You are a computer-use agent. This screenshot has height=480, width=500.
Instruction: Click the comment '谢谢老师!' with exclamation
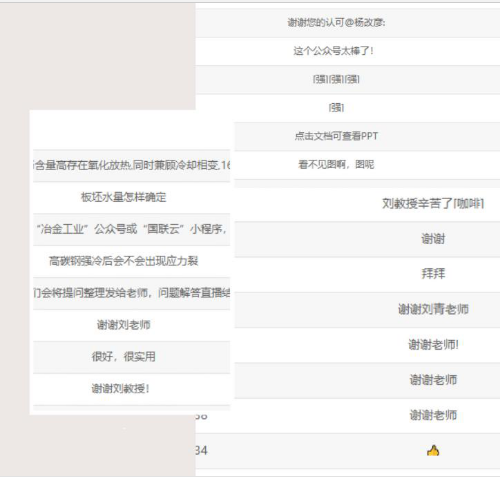433,345
